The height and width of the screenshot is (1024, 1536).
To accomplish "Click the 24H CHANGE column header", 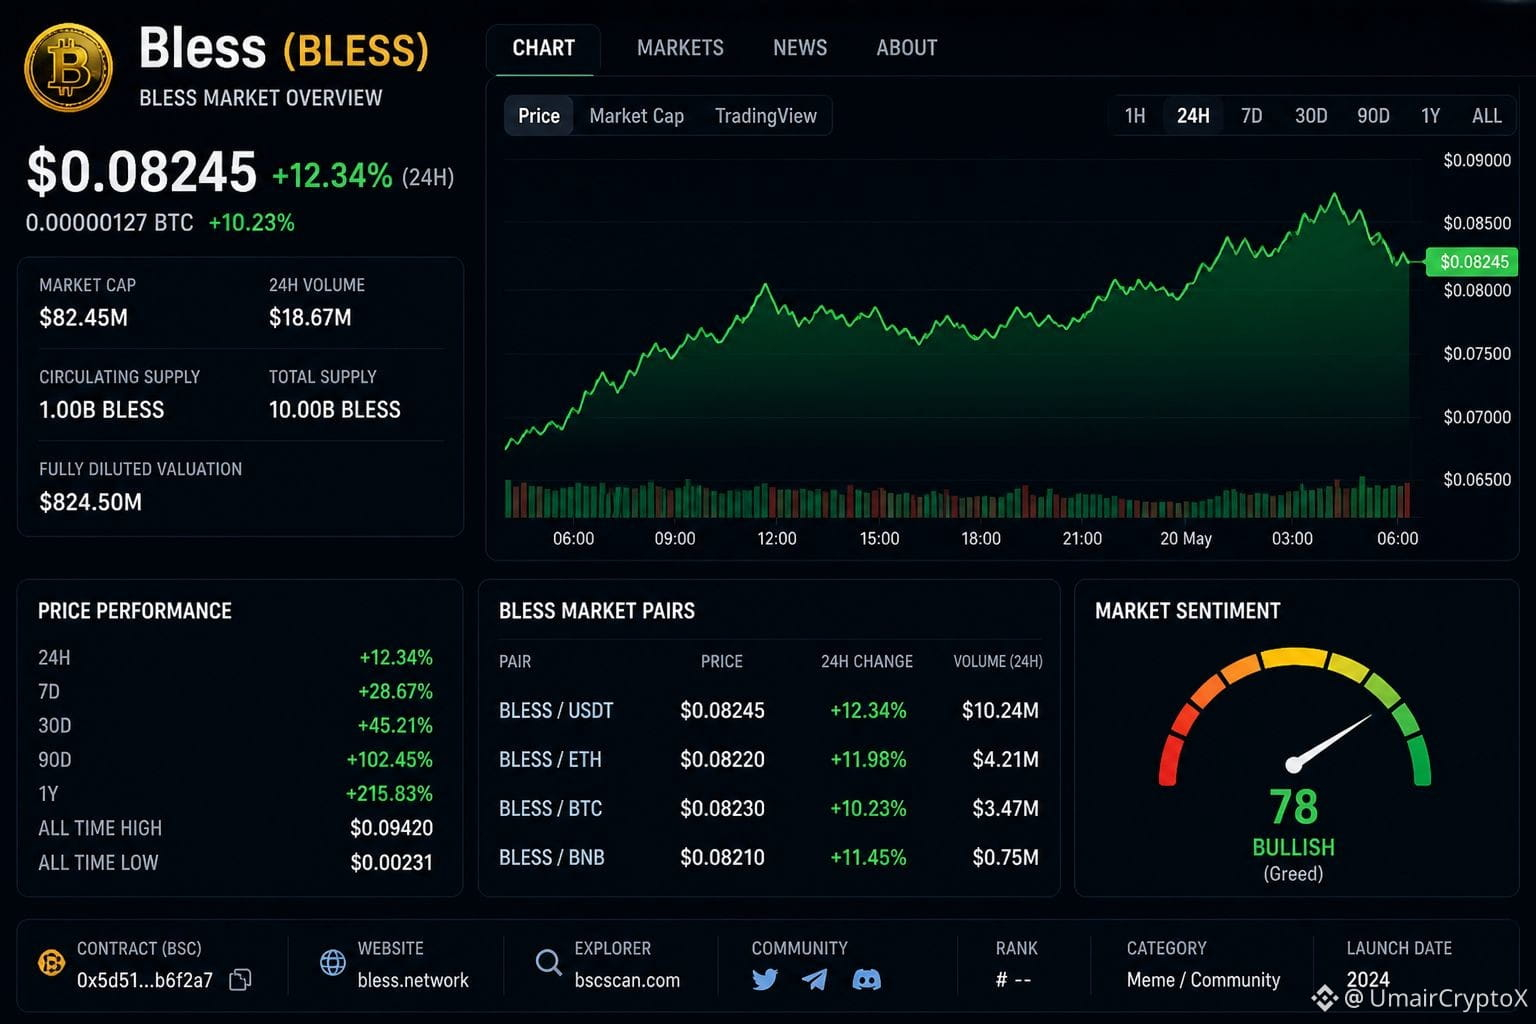I will pos(867,662).
